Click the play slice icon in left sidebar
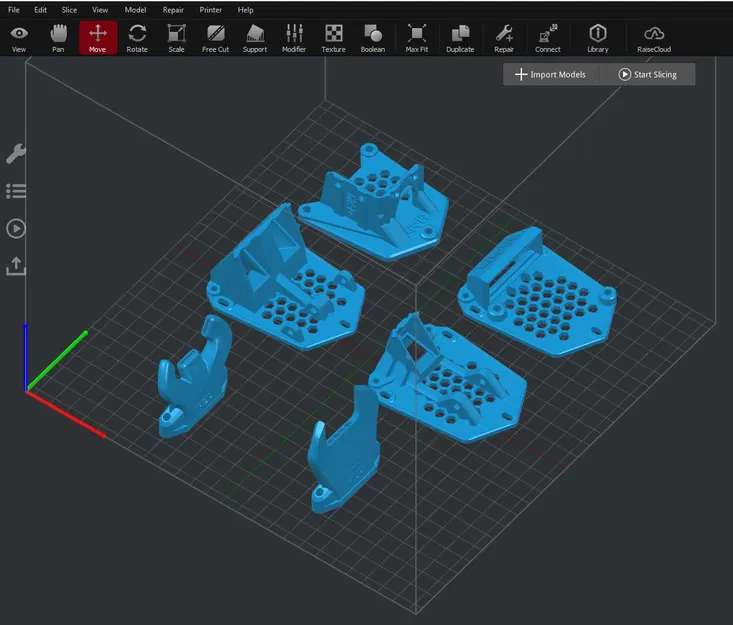Image resolution: width=733 pixels, height=625 pixels. tap(16, 229)
